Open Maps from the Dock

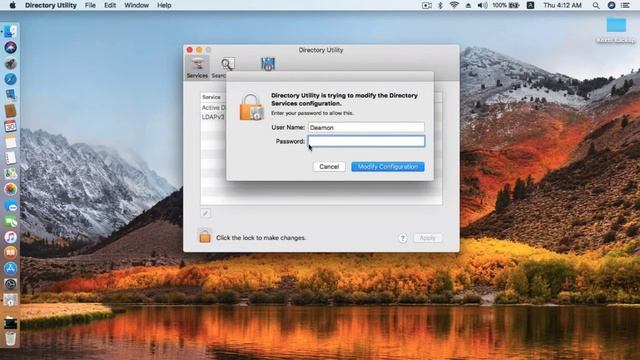click(x=11, y=173)
